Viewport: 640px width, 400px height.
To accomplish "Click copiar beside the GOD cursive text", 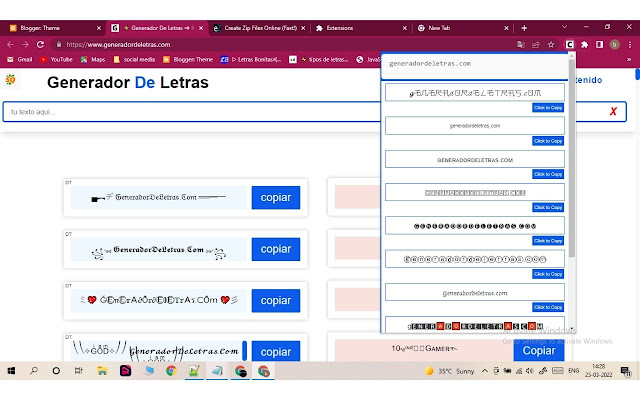I will (276, 351).
